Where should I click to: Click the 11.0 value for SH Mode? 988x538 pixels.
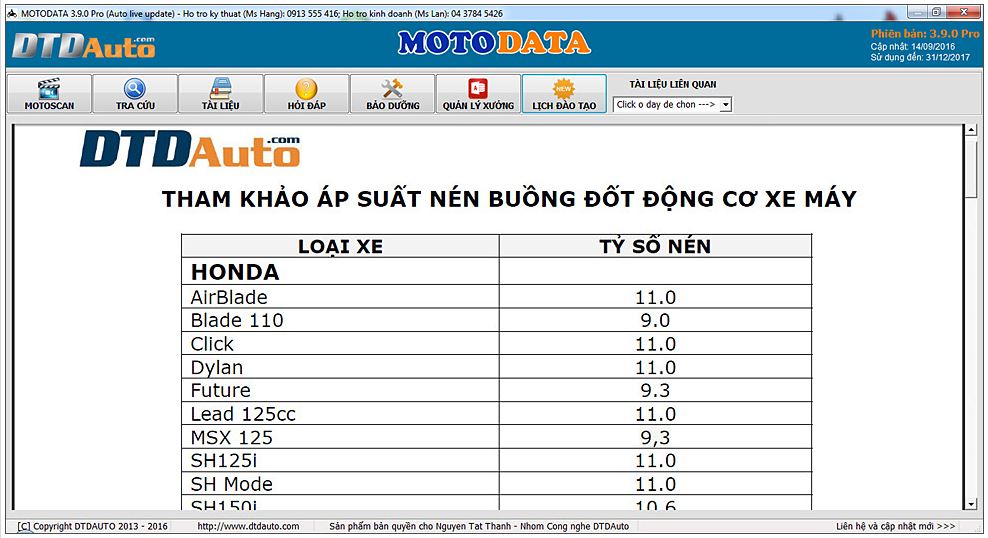655,484
